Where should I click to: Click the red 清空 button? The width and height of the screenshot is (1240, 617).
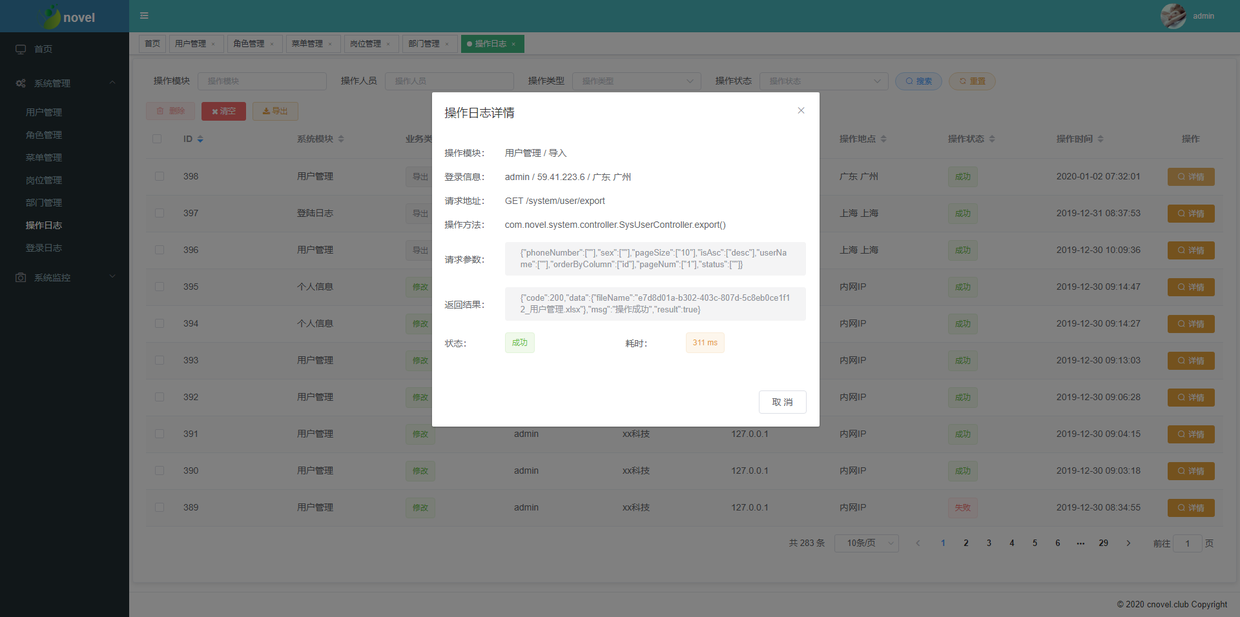tap(223, 111)
